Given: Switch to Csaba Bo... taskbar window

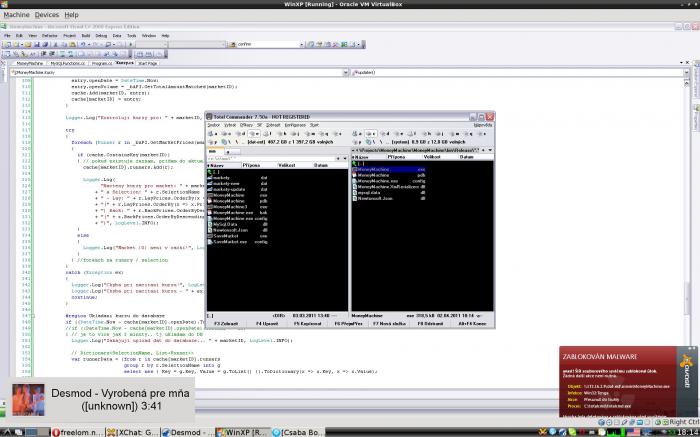Looking at the screenshot, I should [298, 432].
